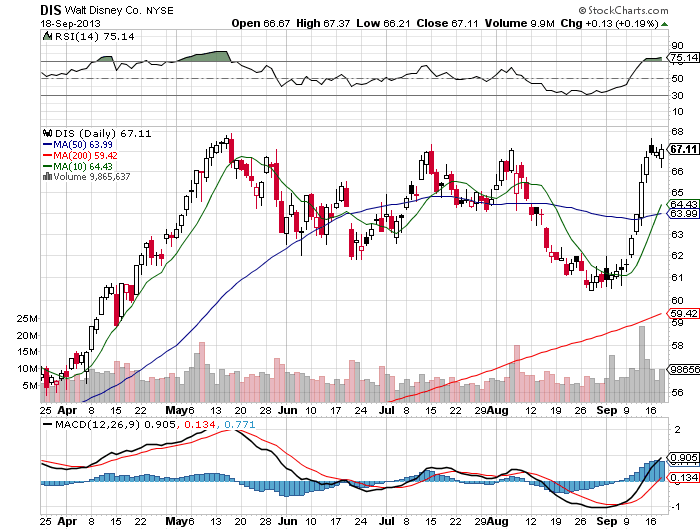Click the Sep label on the bottom MACD axis

pyautogui.click(x=607, y=521)
